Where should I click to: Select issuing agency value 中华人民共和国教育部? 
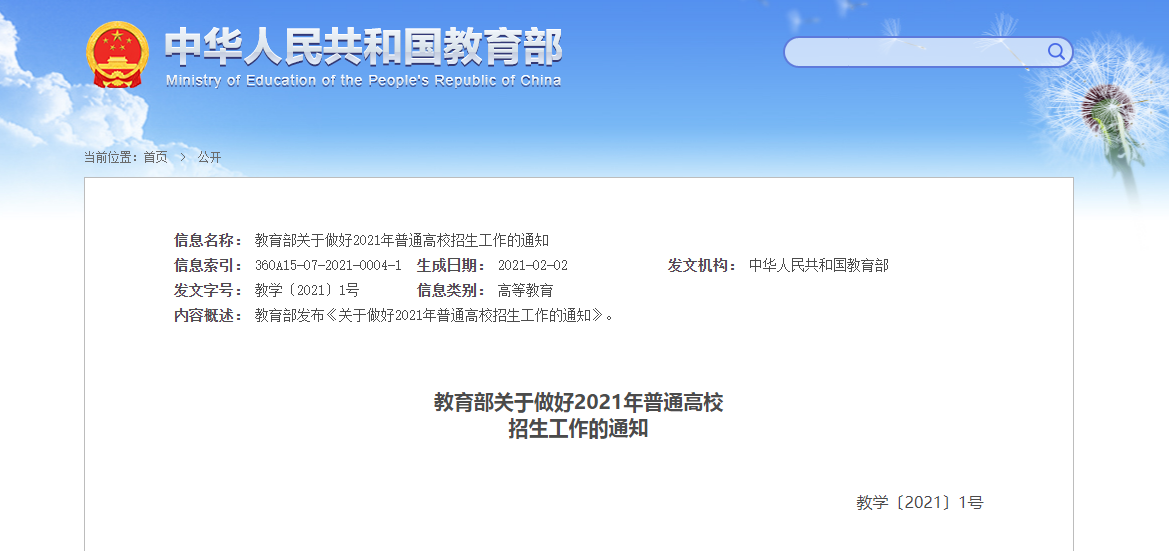819,265
